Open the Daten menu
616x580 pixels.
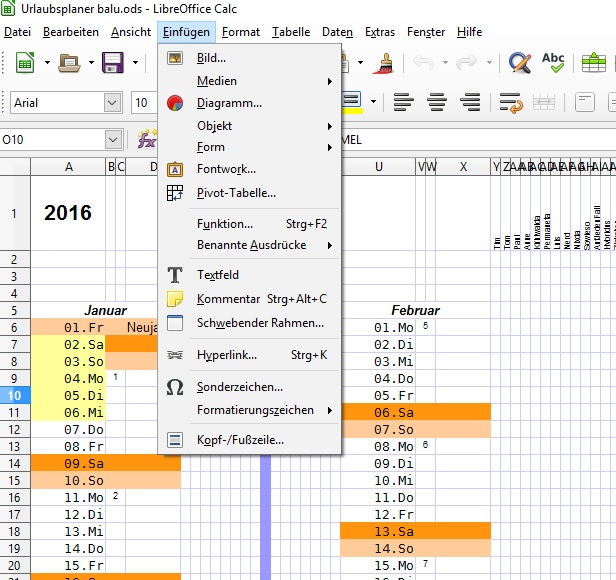pos(337,32)
